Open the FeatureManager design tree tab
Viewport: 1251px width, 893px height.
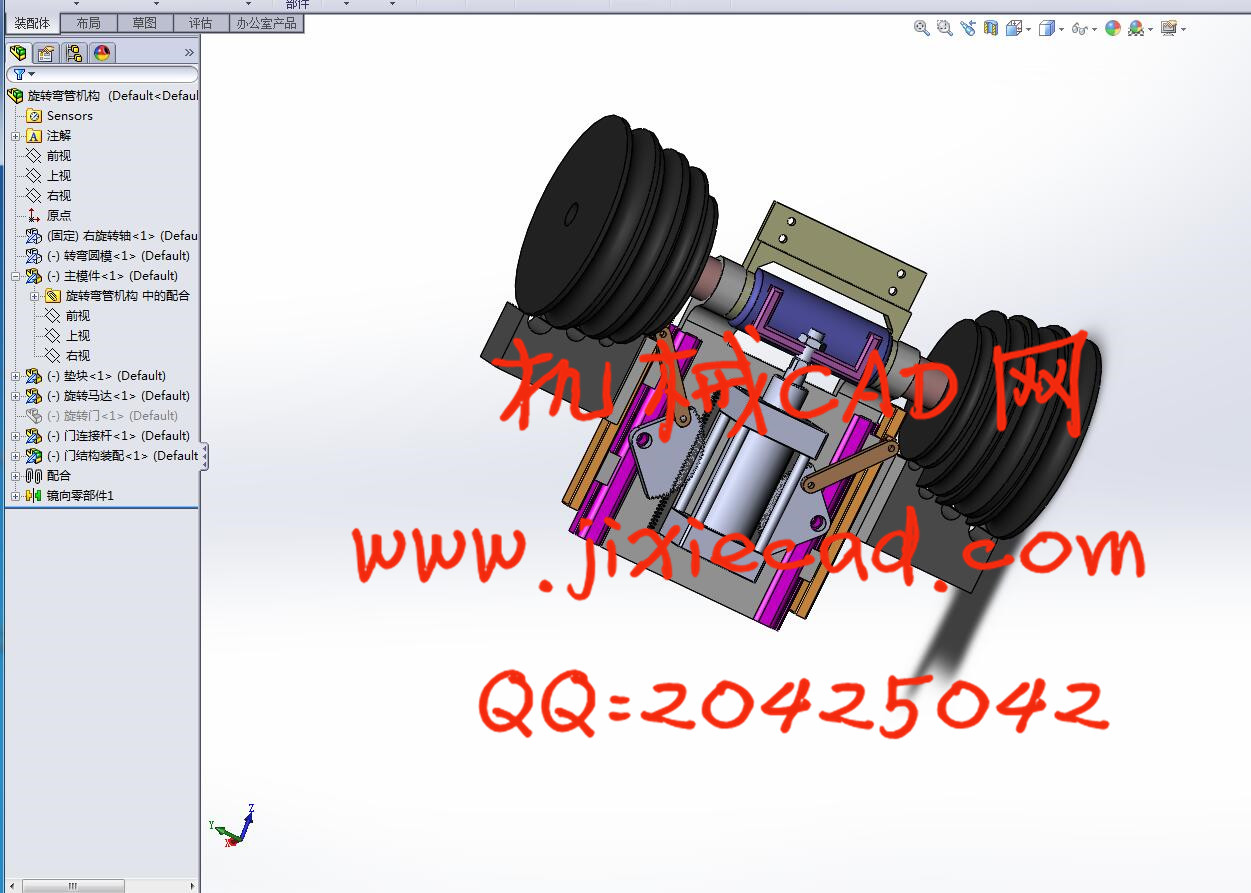(x=18, y=53)
